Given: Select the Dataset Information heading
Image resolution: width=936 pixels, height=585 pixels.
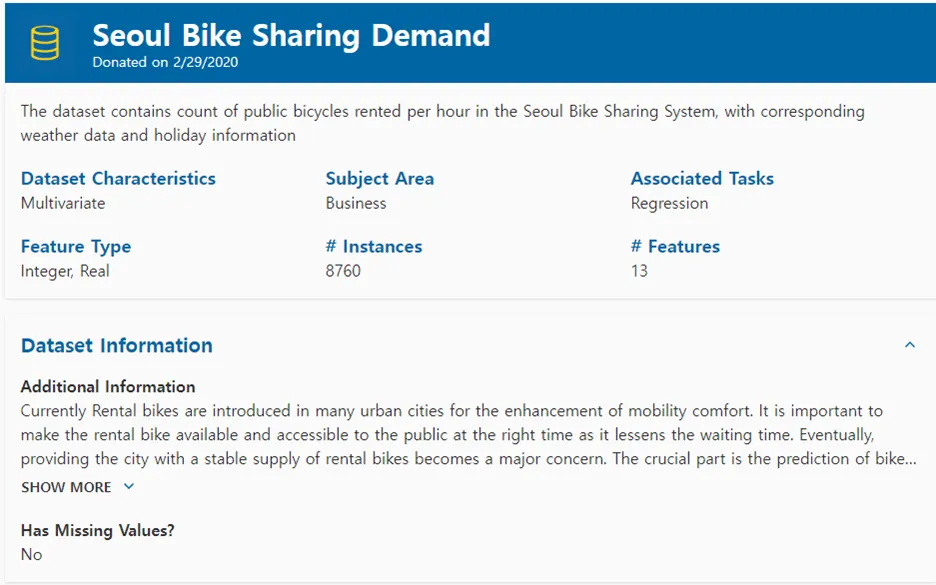Looking at the screenshot, I should pyautogui.click(x=117, y=345).
